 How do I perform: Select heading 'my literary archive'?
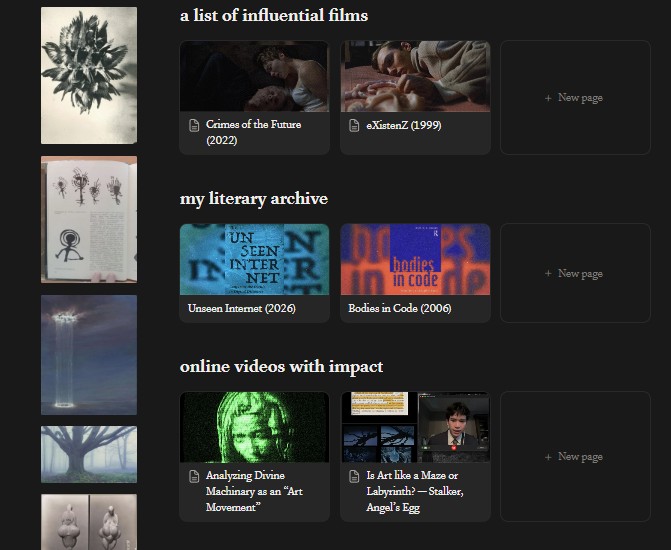pos(254,199)
